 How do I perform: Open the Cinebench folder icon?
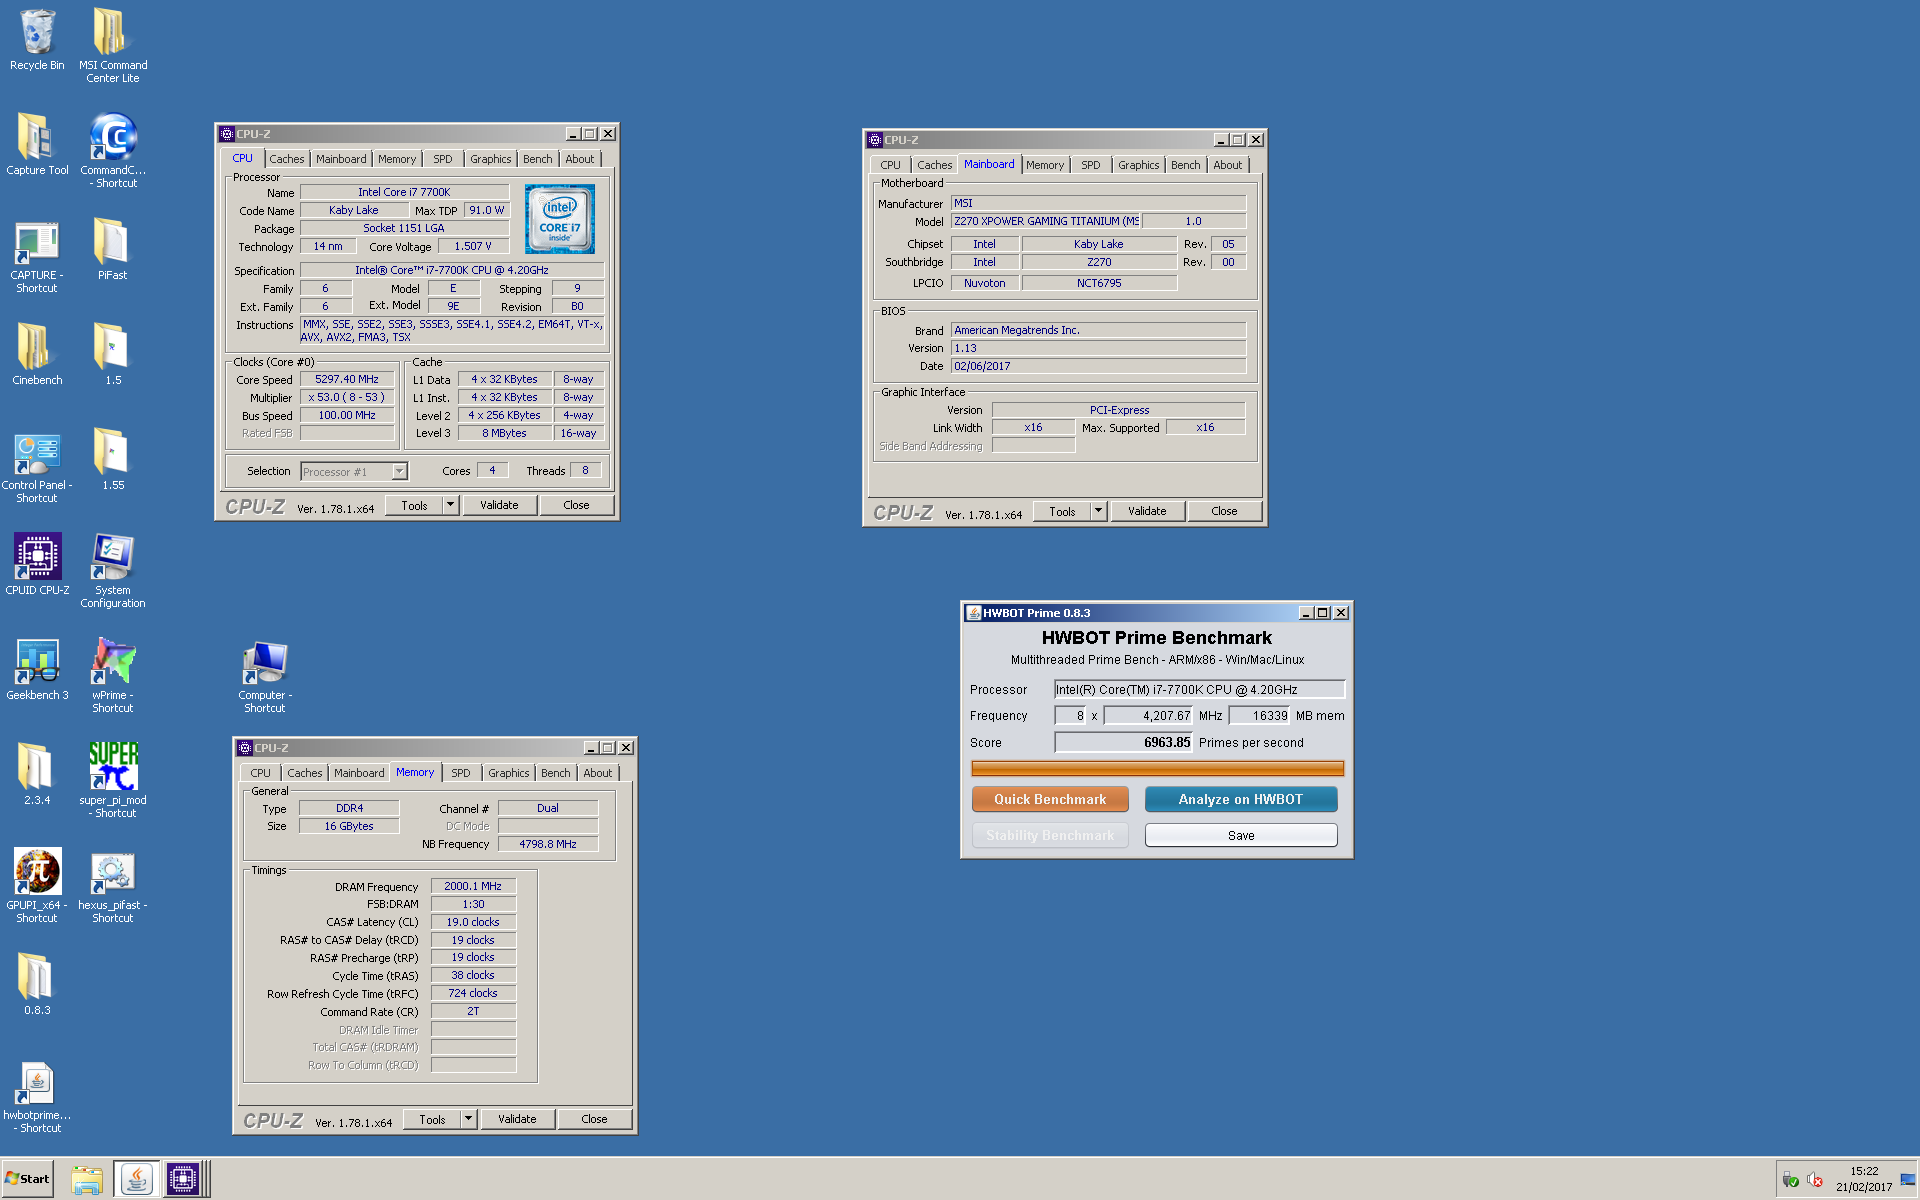pos(37,355)
